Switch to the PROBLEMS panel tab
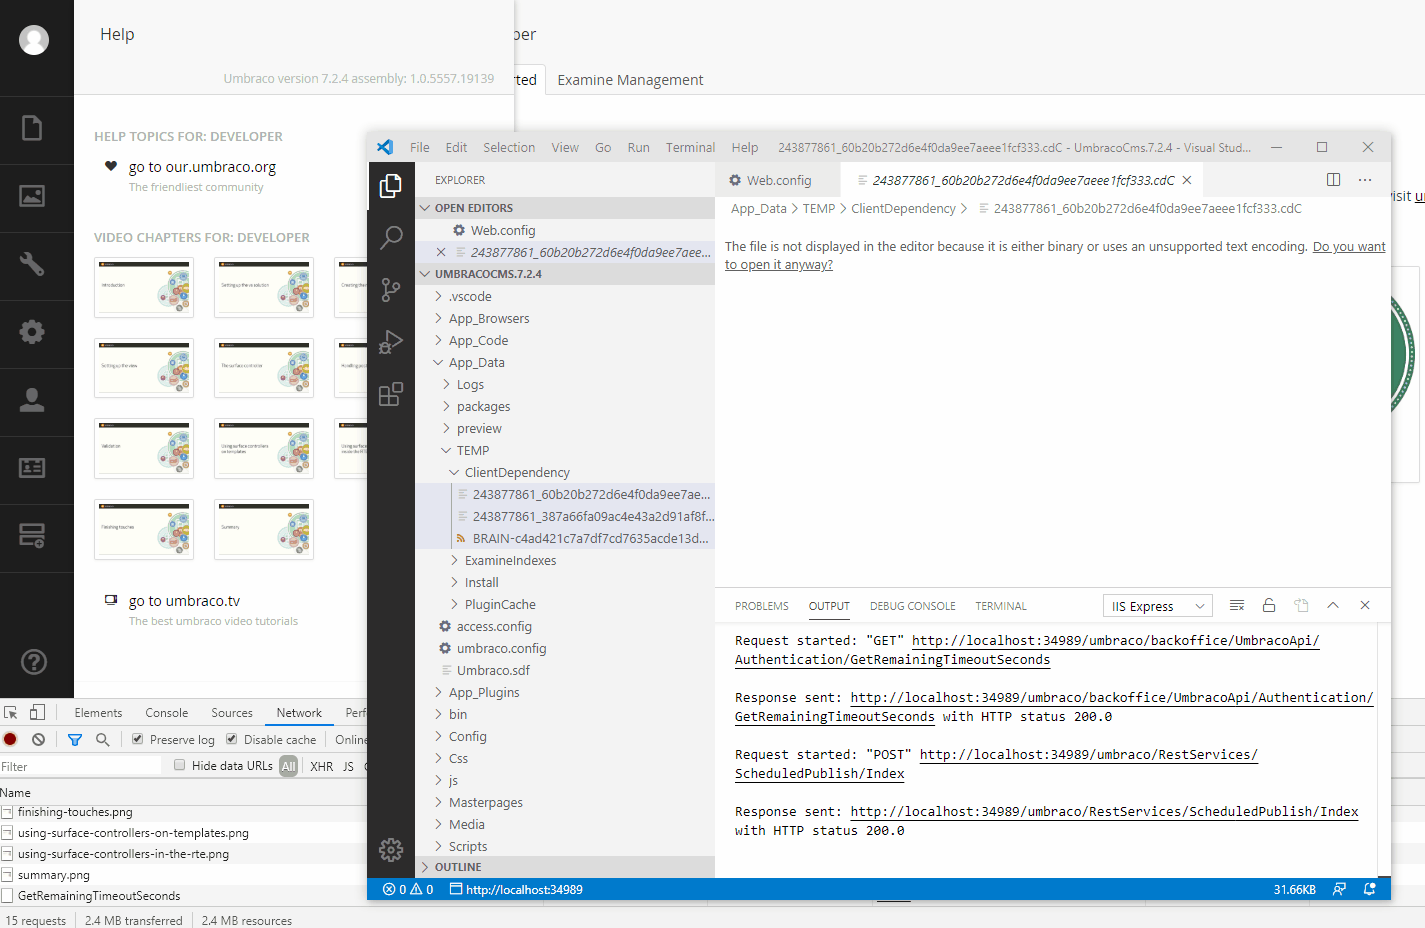This screenshot has height=928, width=1425. [x=762, y=606]
